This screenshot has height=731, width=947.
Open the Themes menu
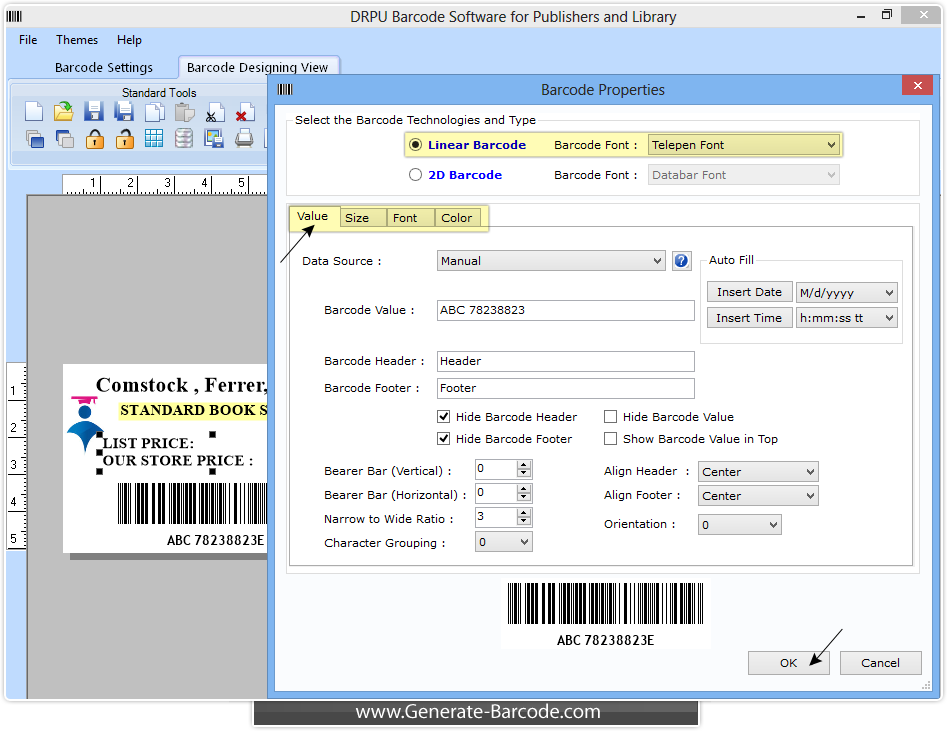pyautogui.click(x=76, y=40)
